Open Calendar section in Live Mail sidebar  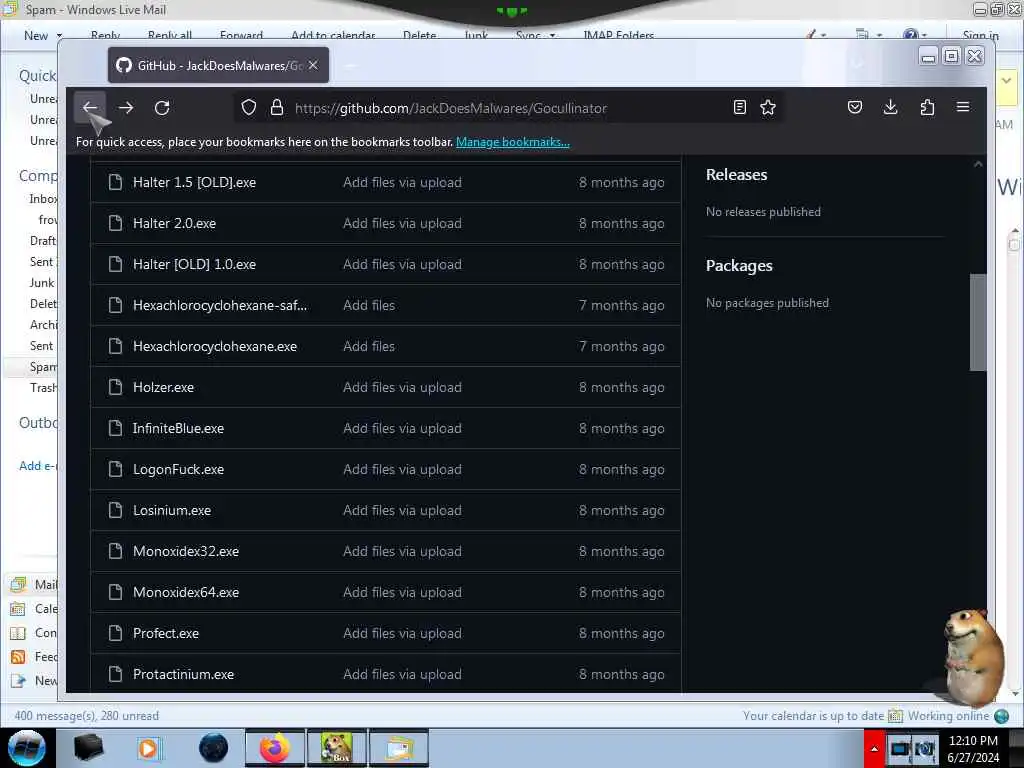(34, 609)
